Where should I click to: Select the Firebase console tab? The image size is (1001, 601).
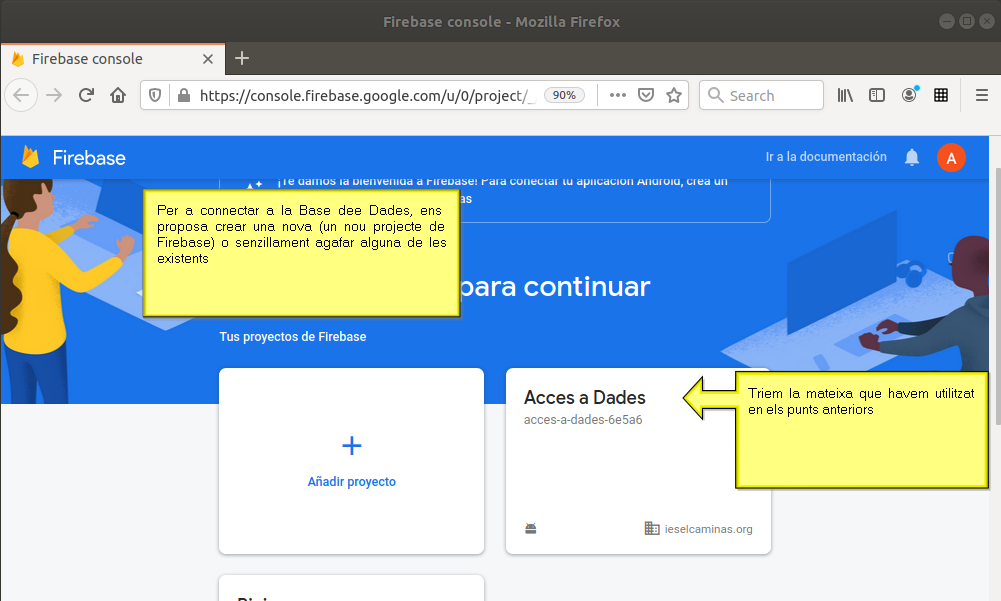[113, 59]
